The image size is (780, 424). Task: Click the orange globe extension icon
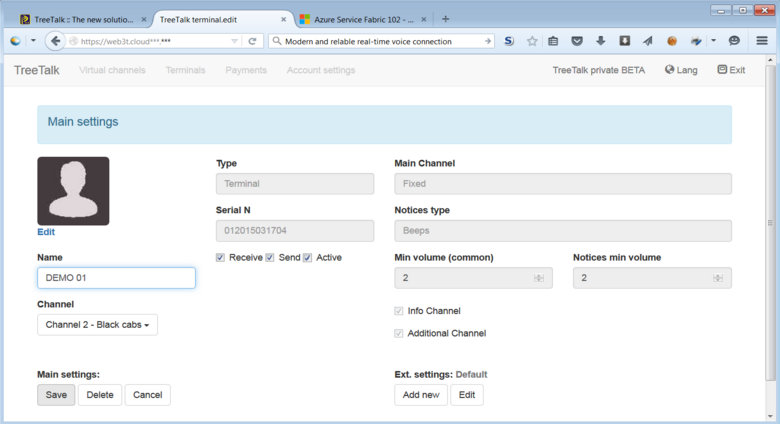(x=672, y=41)
